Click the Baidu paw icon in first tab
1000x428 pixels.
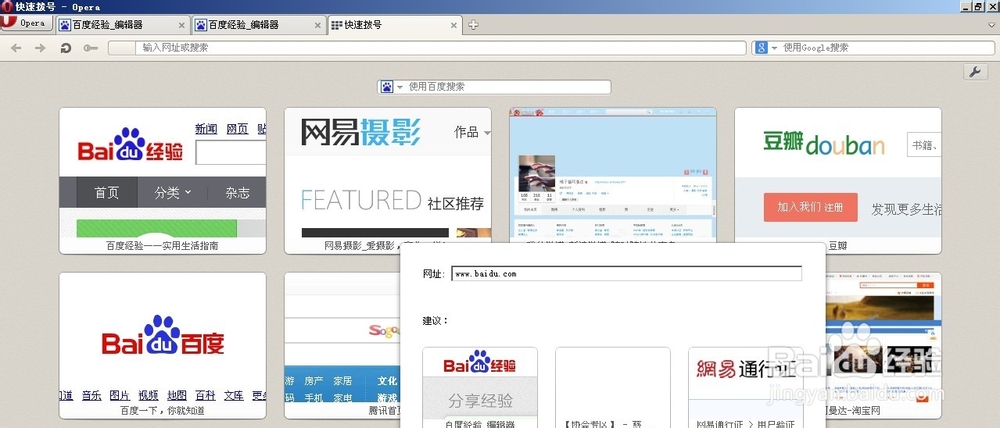pos(64,26)
